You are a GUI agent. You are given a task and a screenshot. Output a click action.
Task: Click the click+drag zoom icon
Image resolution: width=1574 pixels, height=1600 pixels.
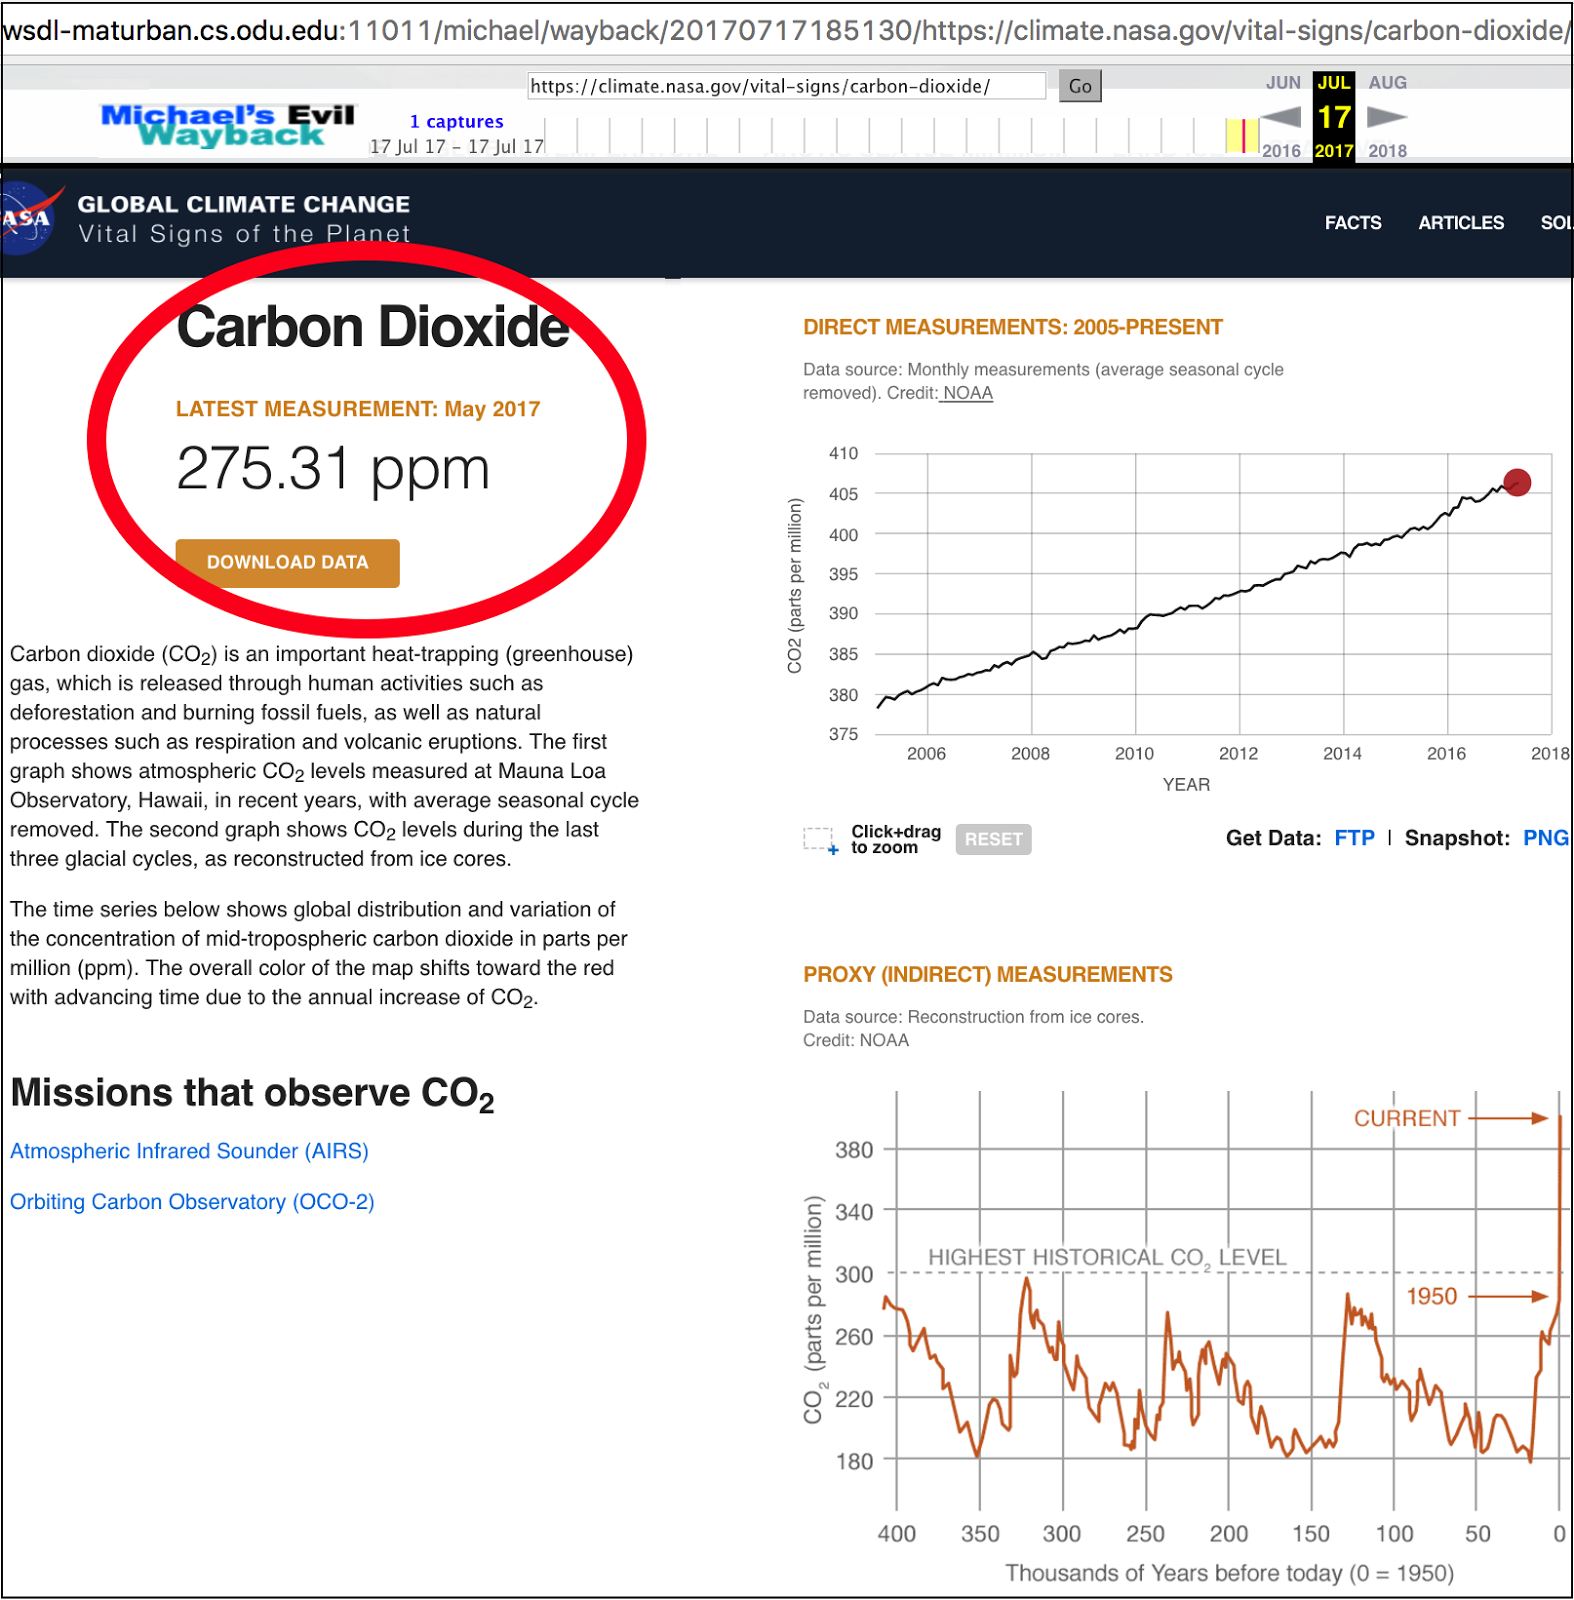(821, 840)
